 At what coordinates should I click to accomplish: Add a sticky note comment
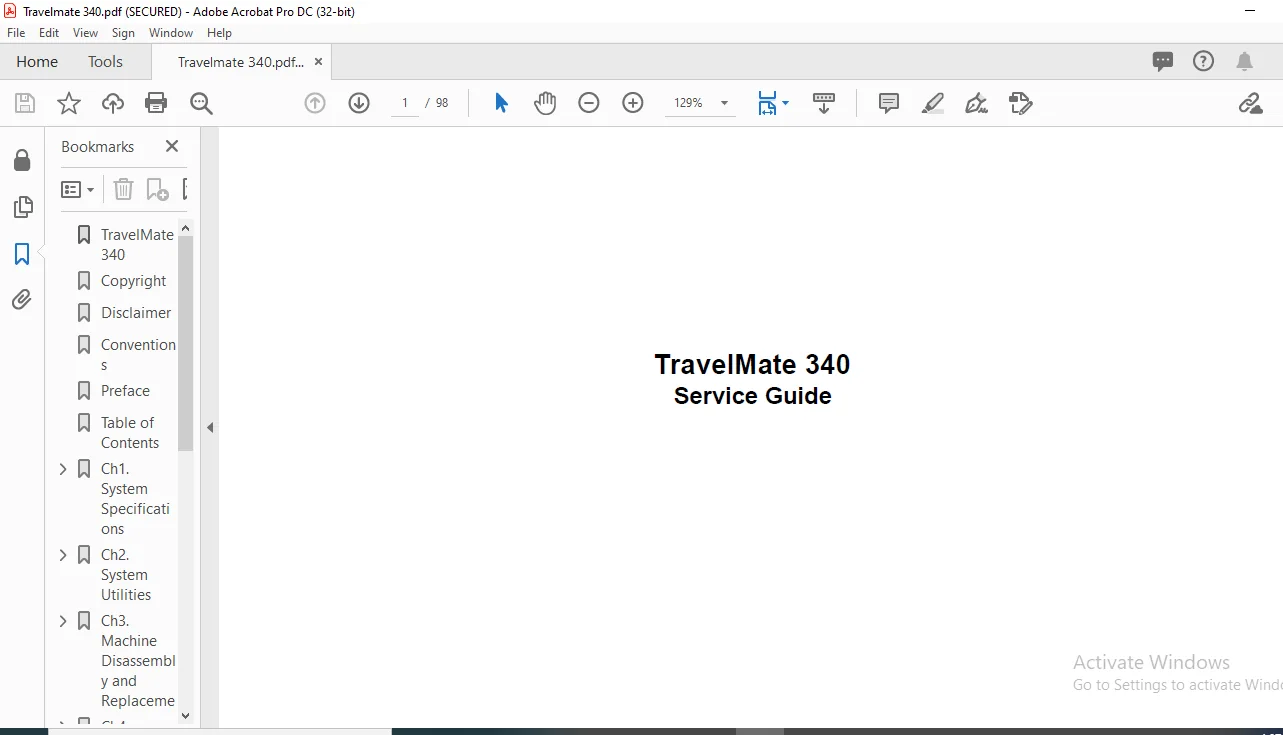click(x=889, y=103)
